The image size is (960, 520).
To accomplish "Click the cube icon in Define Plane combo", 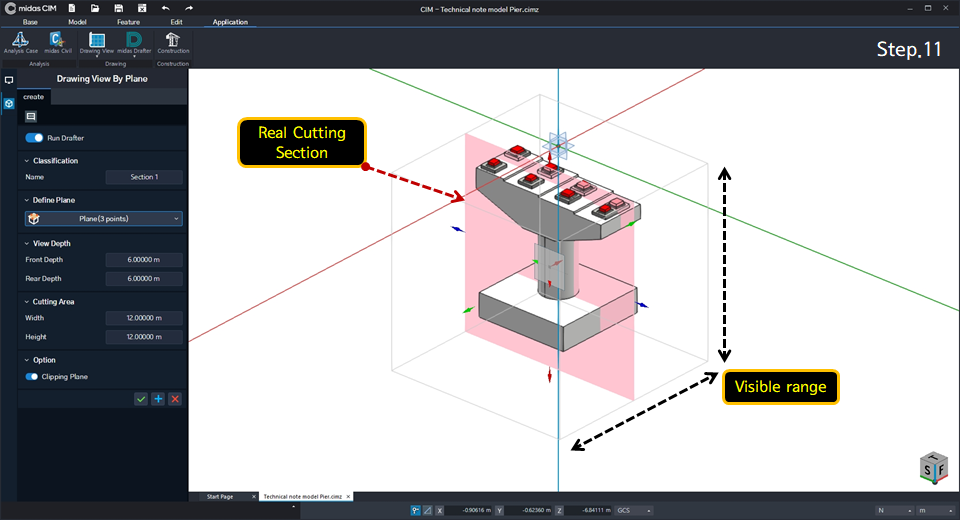I will 34,219.
